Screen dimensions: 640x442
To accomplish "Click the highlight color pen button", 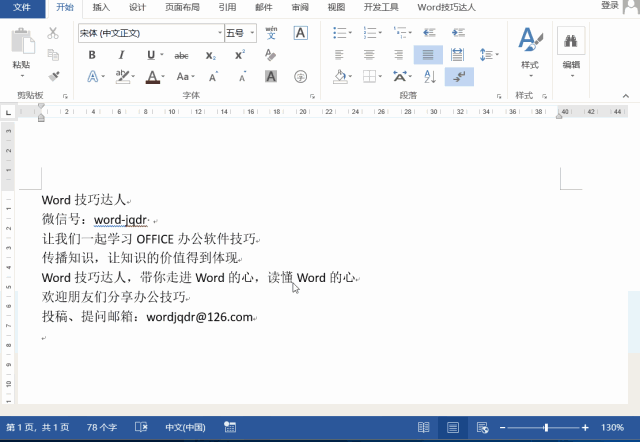I will [x=122, y=76].
